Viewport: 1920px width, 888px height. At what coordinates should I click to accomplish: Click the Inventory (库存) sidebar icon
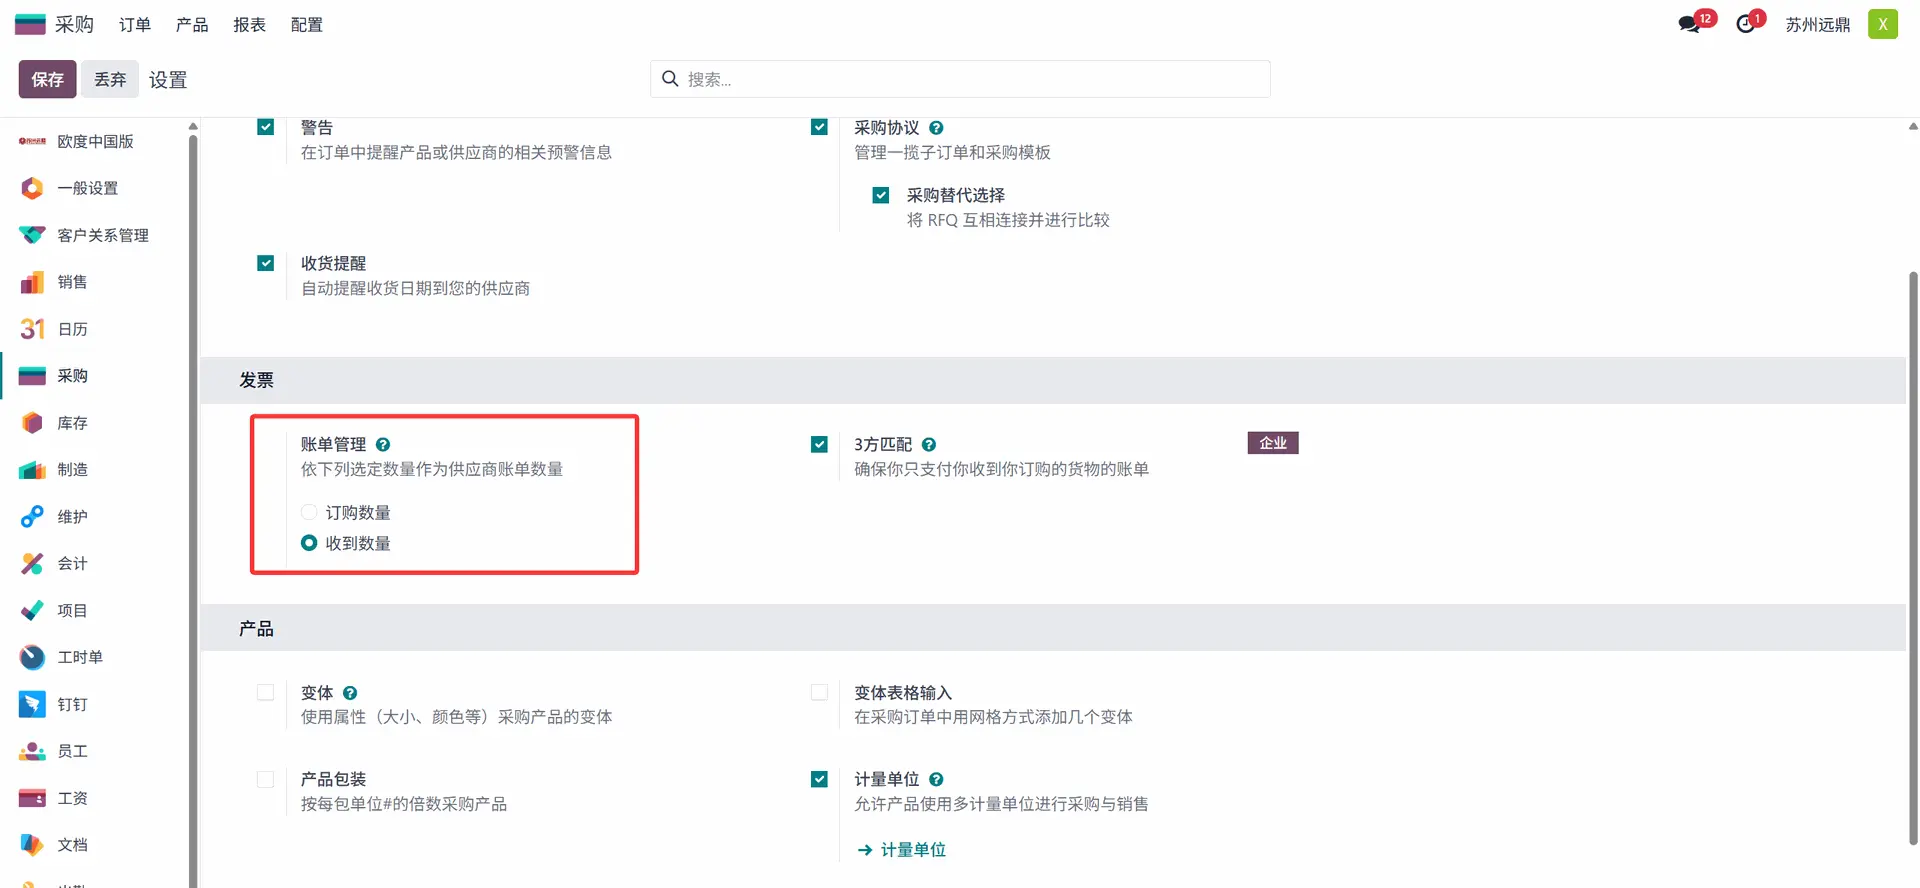coord(32,423)
